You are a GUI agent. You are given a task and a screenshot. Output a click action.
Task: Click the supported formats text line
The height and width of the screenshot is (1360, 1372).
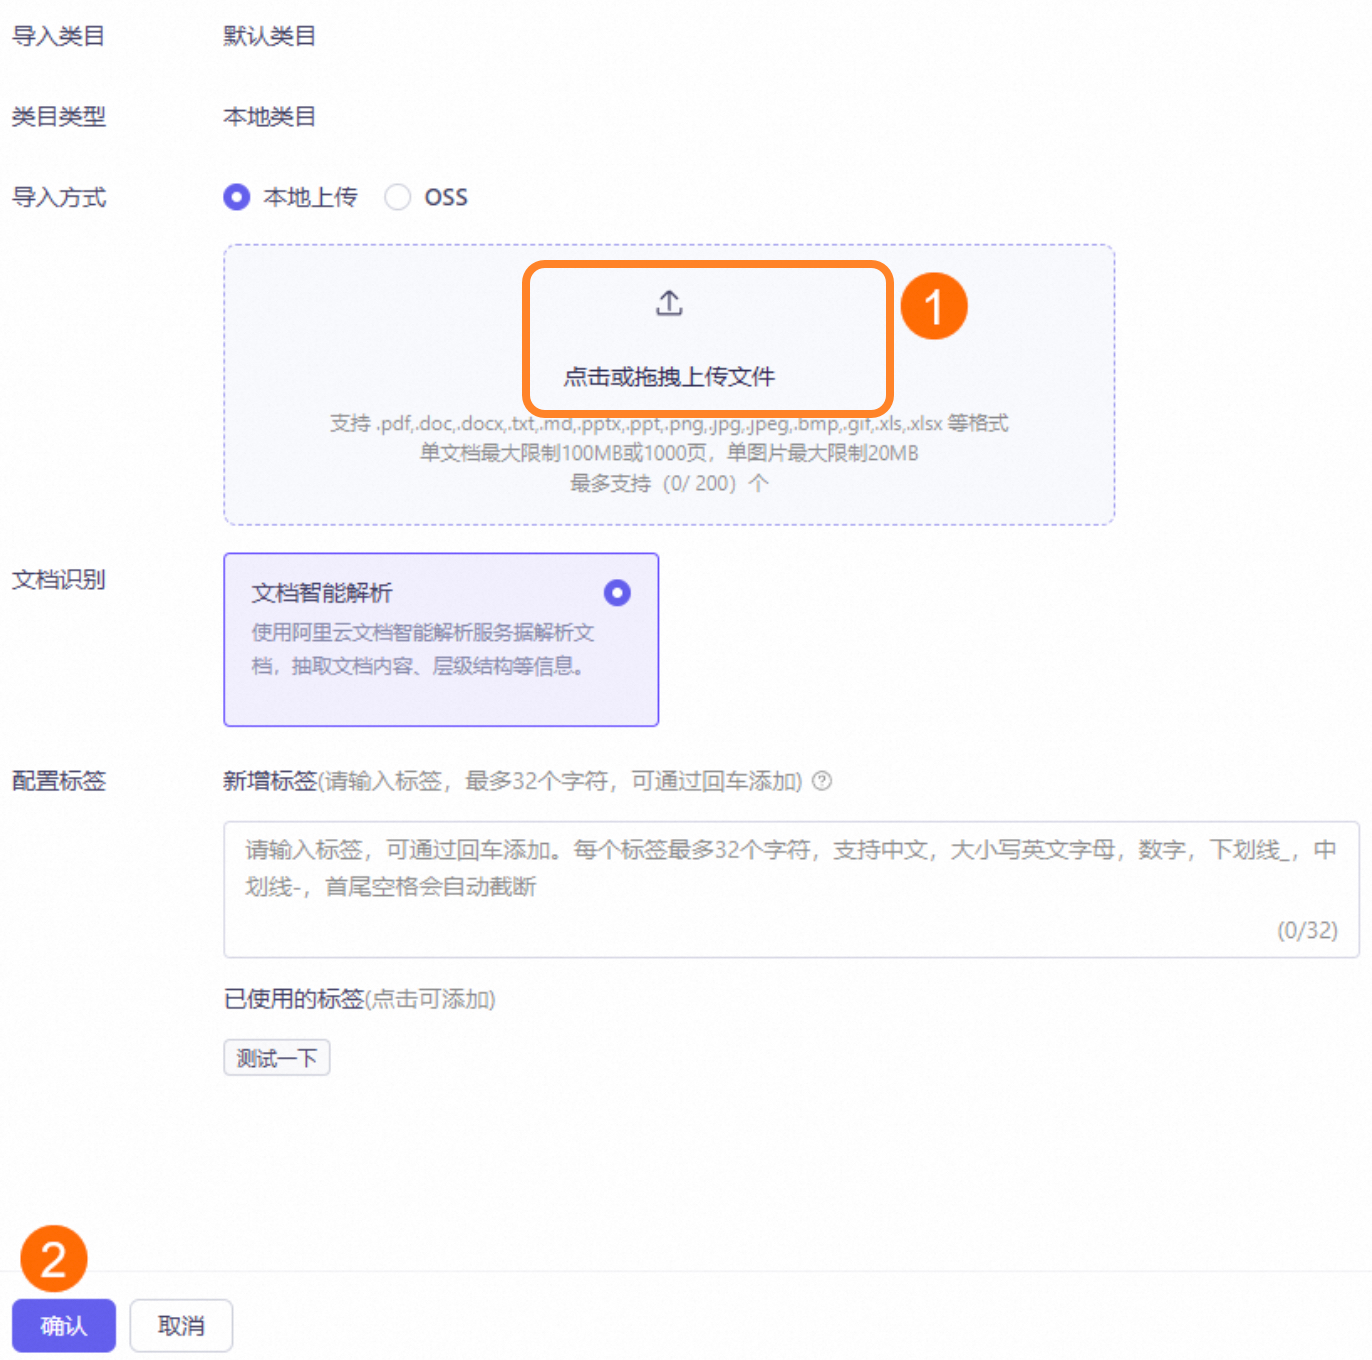(x=669, y=423)
